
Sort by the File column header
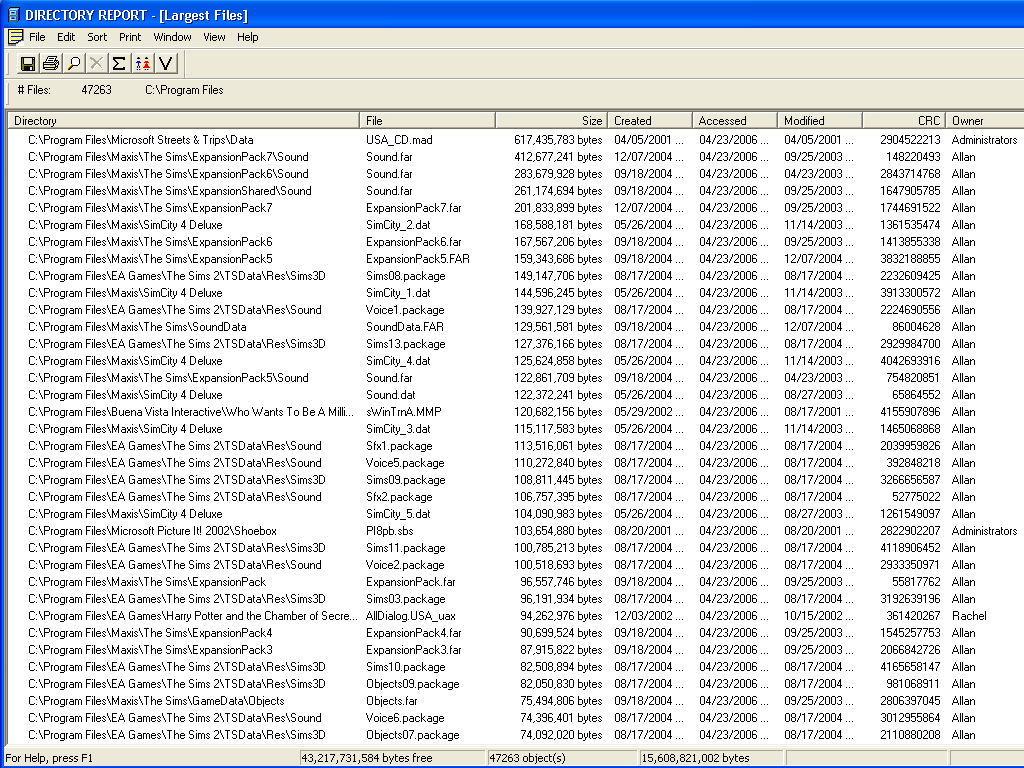click(x=427, y=121)
